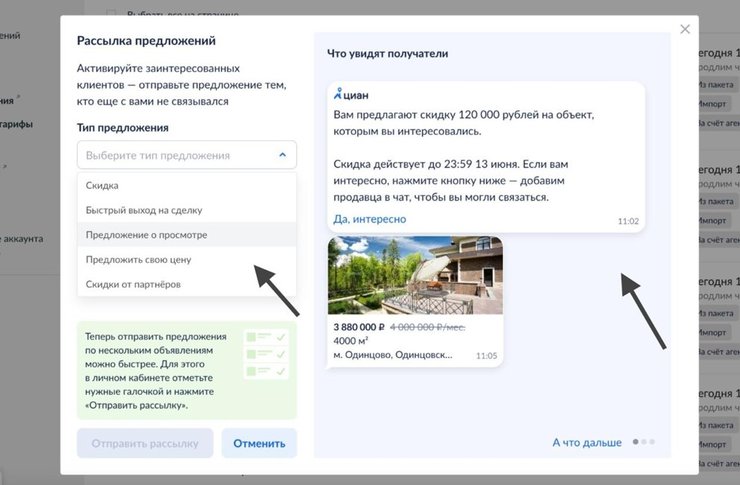Click price text 3 880 000 ₽

pos(359,327)
